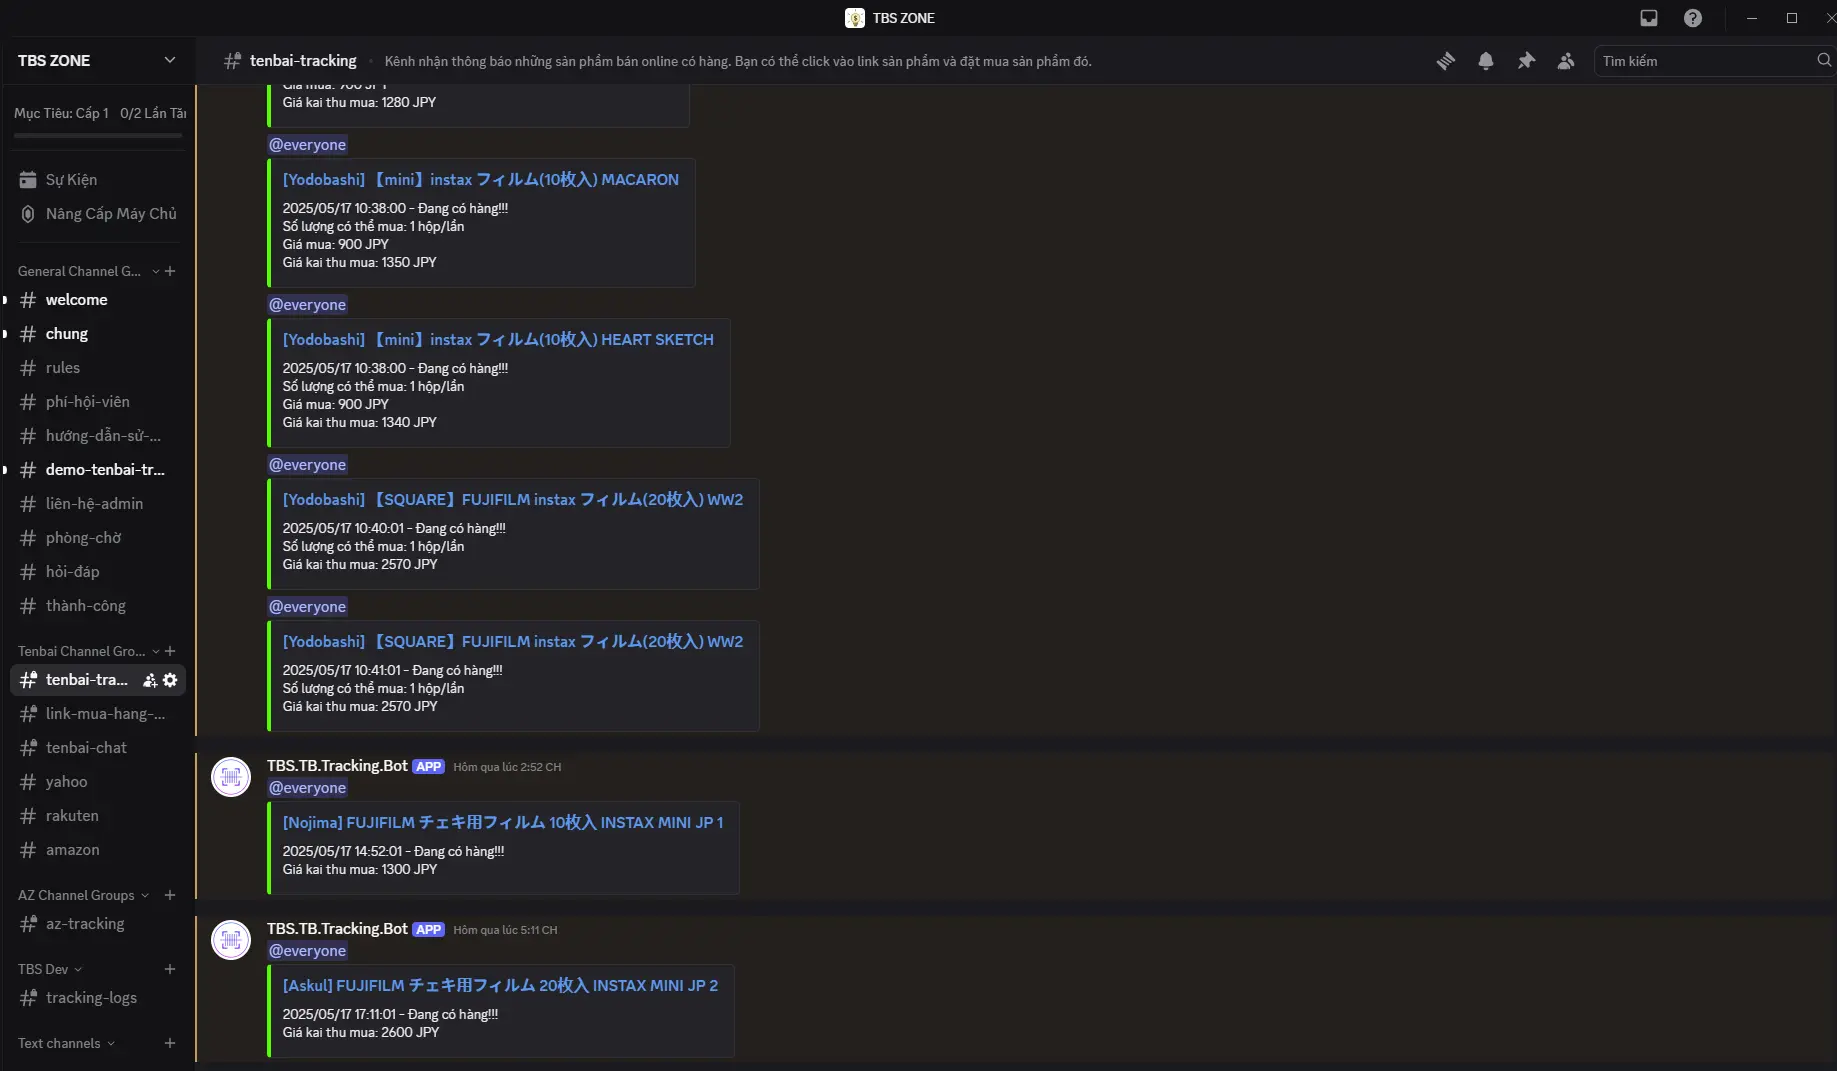
Task: Collapse Tenbai Channel Group category
Action: tap(88, 651)
